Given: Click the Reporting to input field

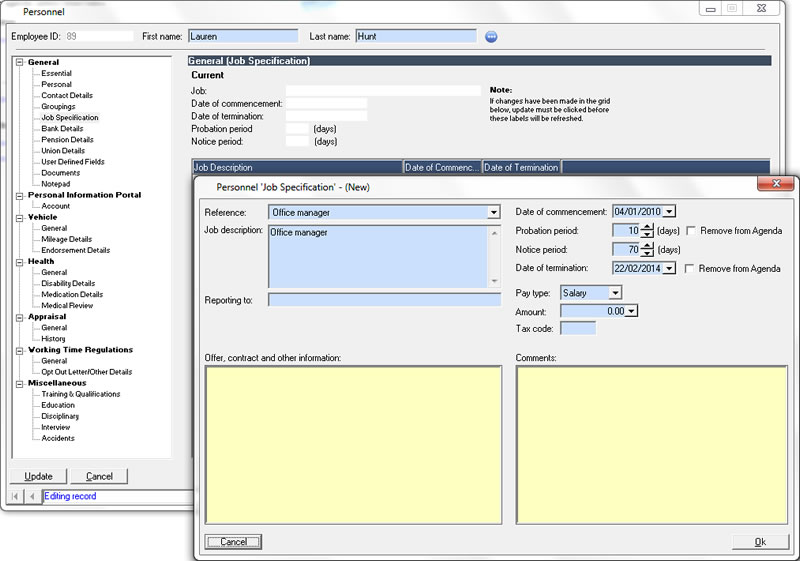Looking at the screenshot, I should [x=384, y=300].
